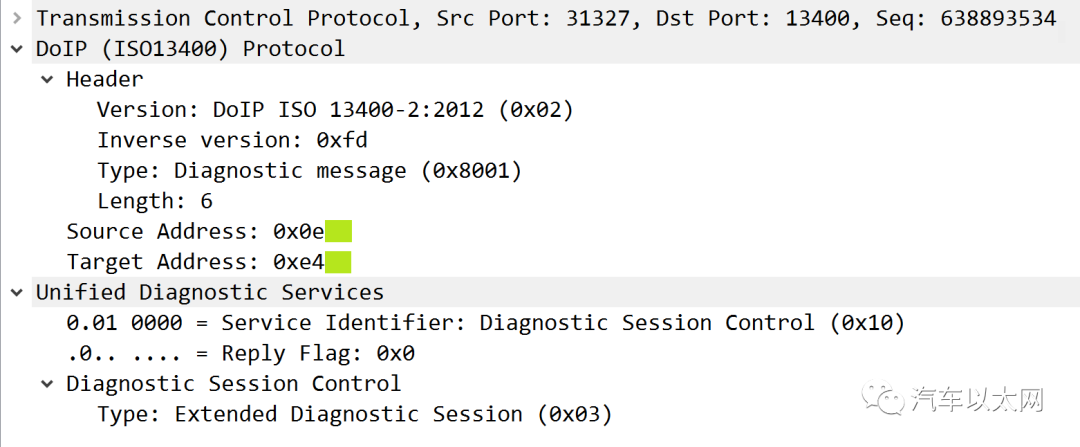Select the Reply Flag: 0x0 row
Screen dimensions: 1080x447
tap(240, 353)
